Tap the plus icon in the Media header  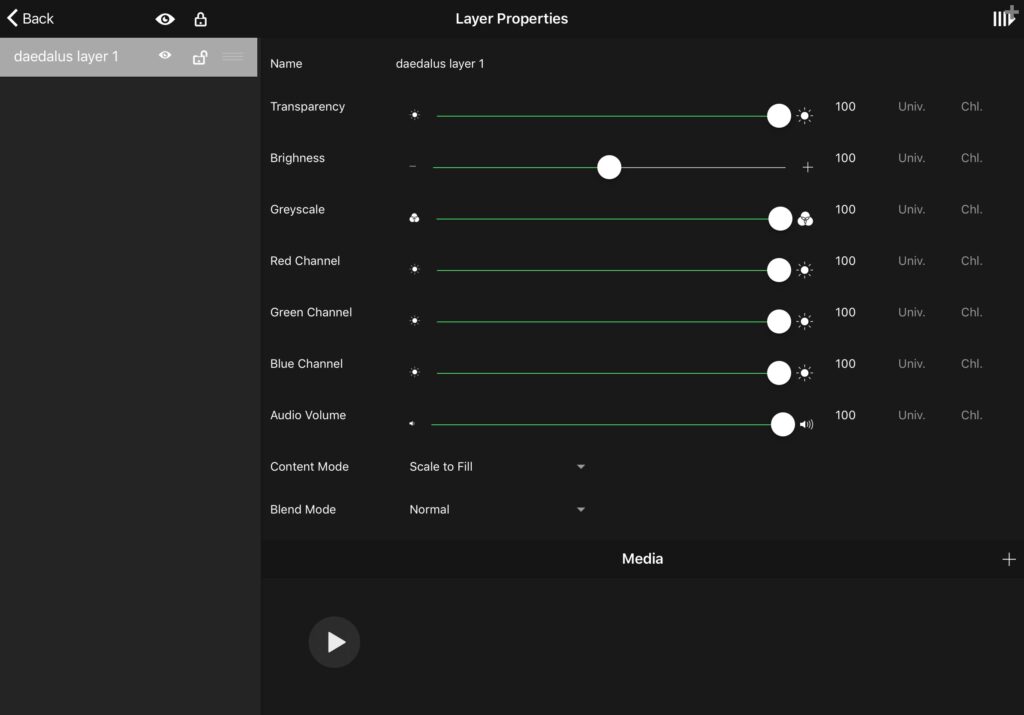(x=1008, y=559)
